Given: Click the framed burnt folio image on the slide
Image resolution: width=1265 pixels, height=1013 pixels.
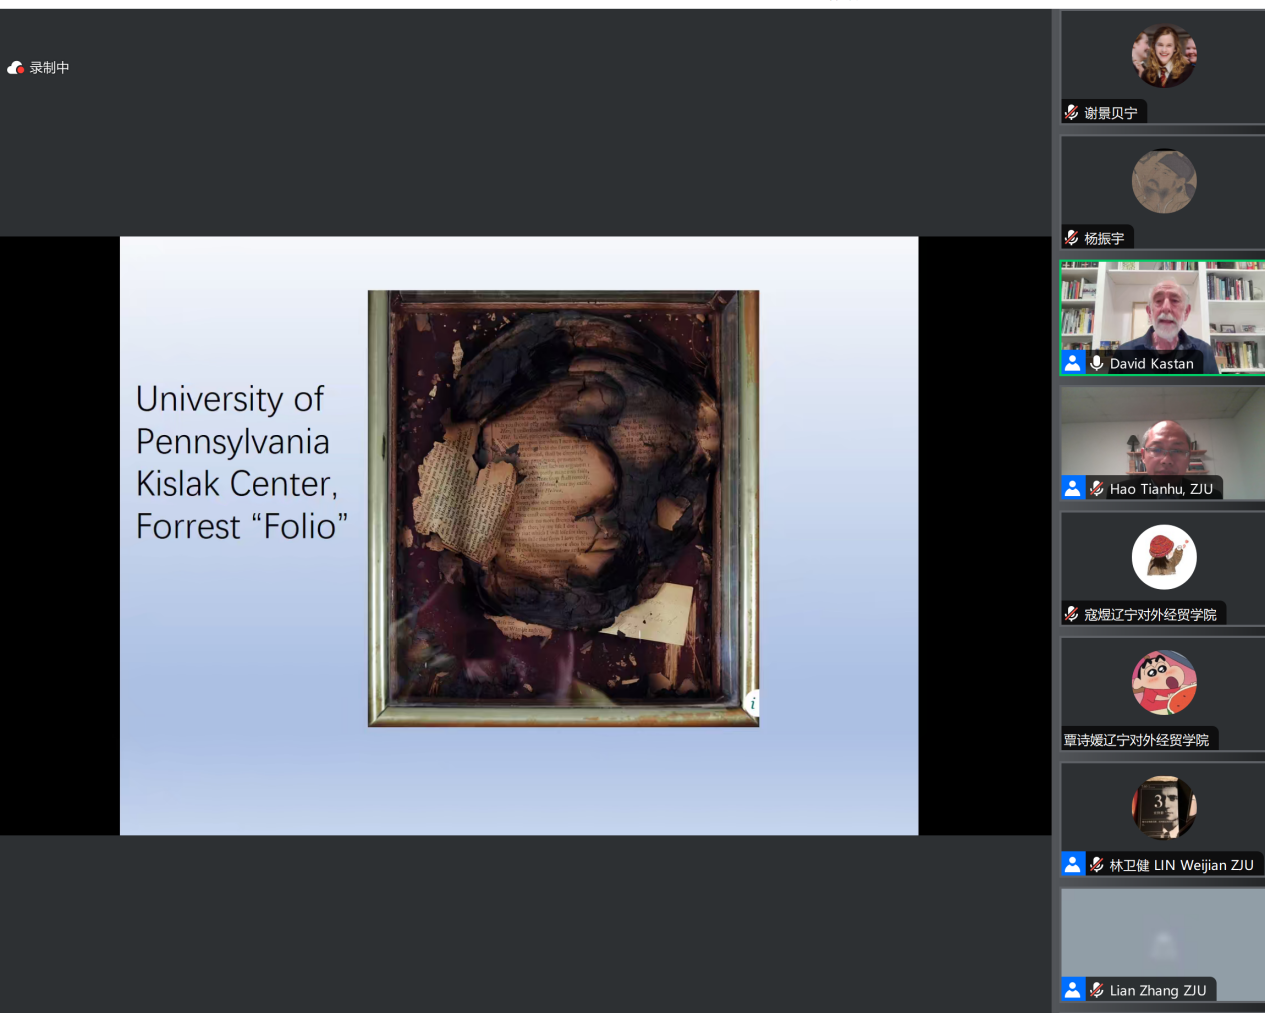Looking at the screenshot, I should click(x=563, y=508).
